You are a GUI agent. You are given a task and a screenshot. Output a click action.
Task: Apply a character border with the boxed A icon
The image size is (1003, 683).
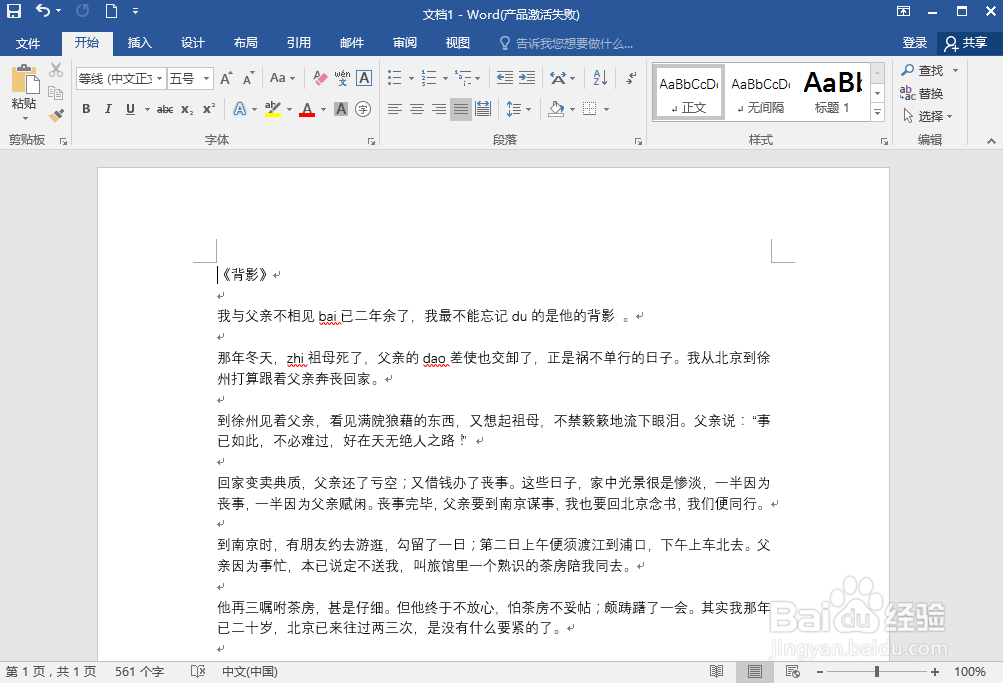coord(364,78)
